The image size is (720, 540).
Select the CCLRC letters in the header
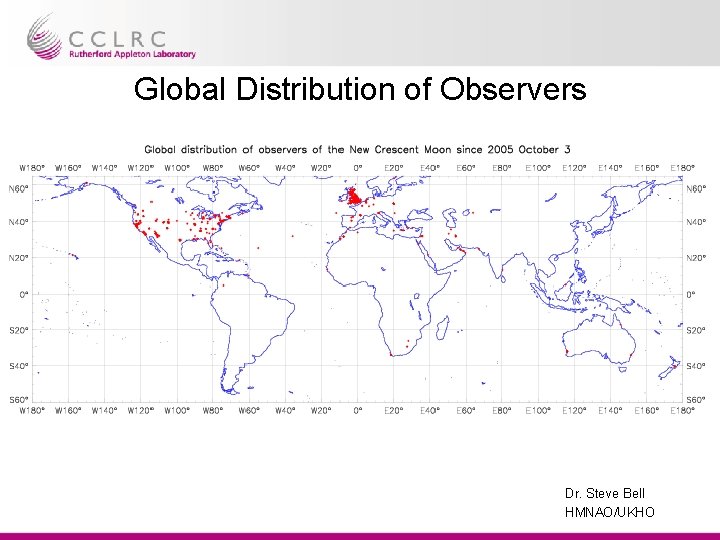click(118, 39)
